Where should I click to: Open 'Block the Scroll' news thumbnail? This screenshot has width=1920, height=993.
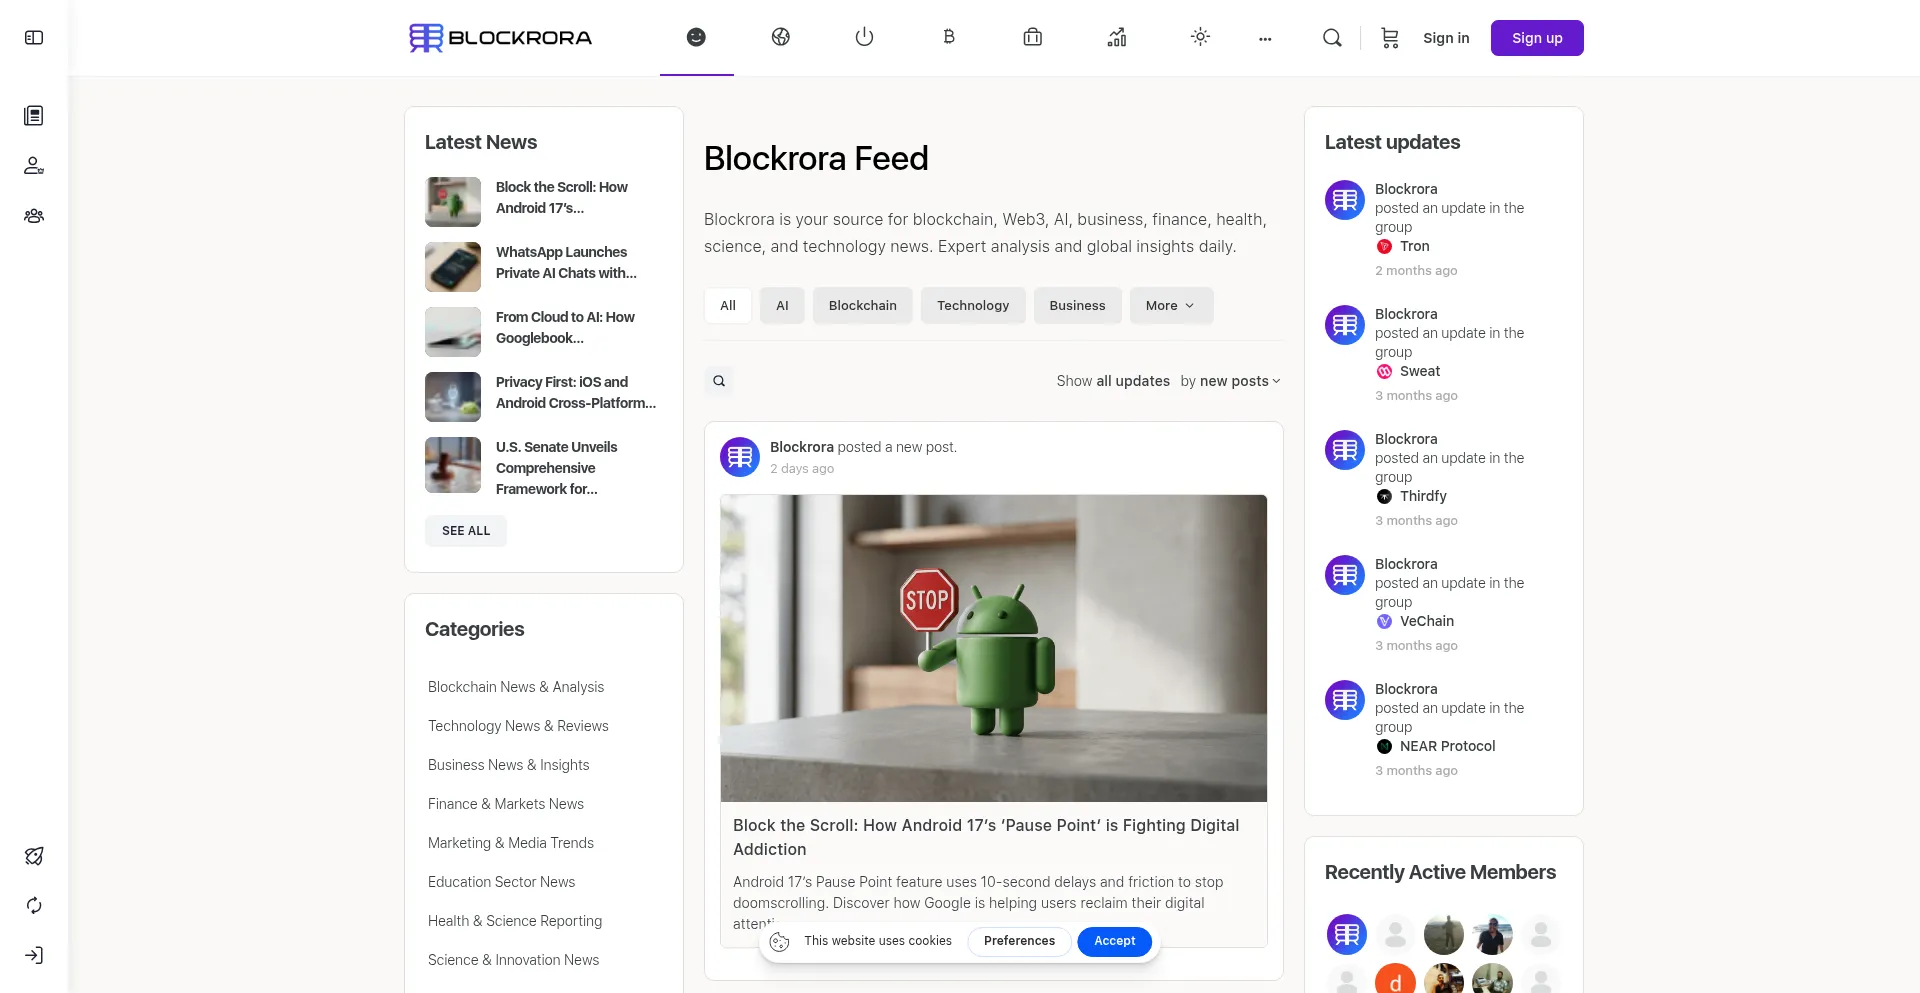(x=453, y=202)
